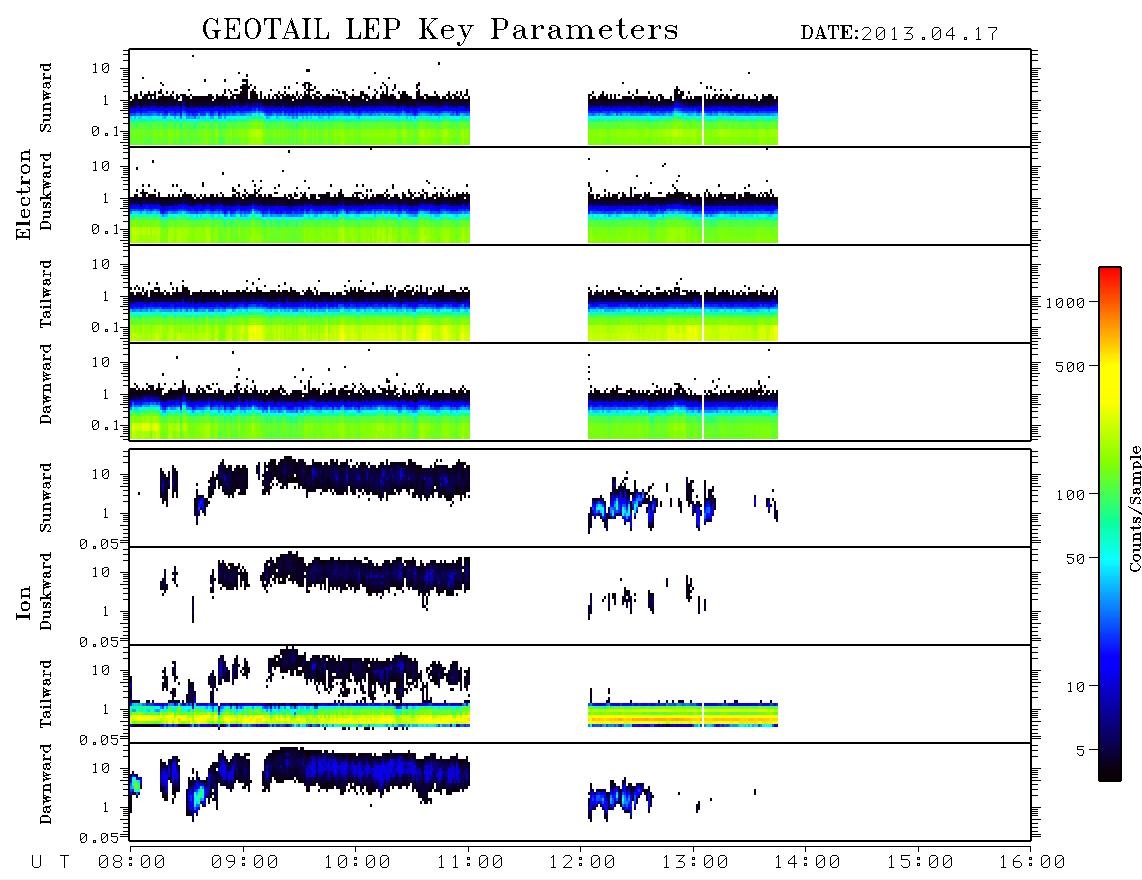Click the "10" colorbar tick value
The width and height of the screenshot is (1142, 880).
click(1075, 687)
